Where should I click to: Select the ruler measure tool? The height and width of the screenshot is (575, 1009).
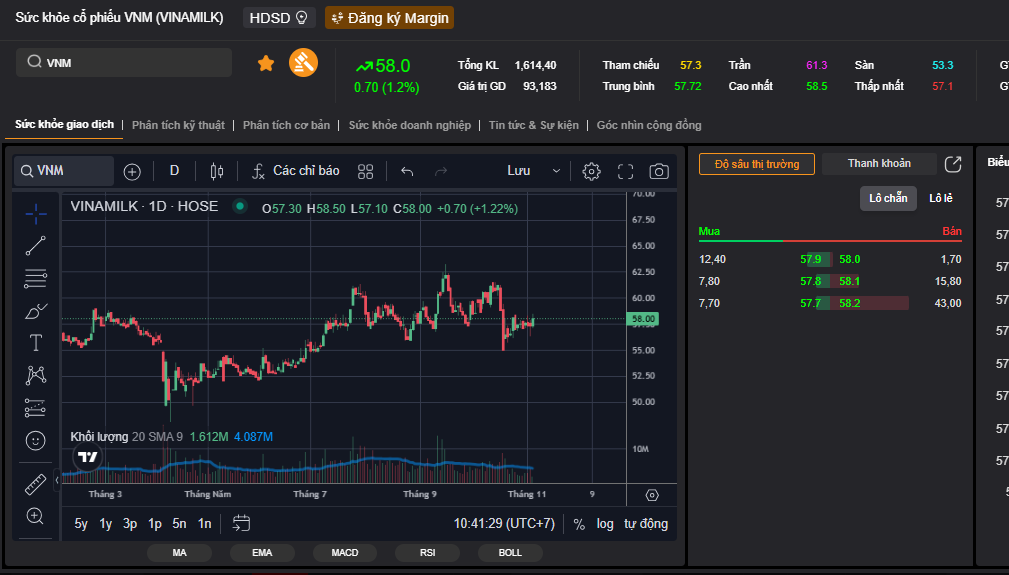click(x=35, y=484)
